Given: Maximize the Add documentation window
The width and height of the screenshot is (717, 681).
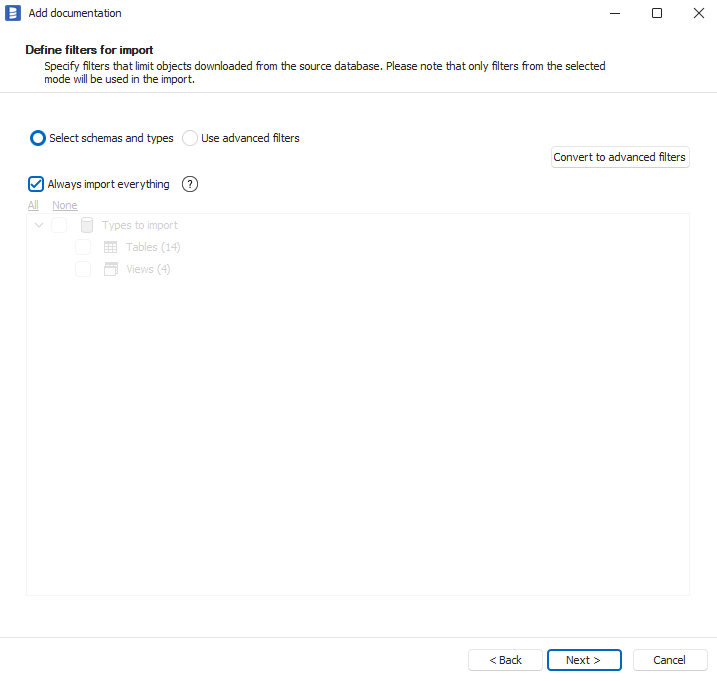Looking at the screenshot, I should point(657,13).
